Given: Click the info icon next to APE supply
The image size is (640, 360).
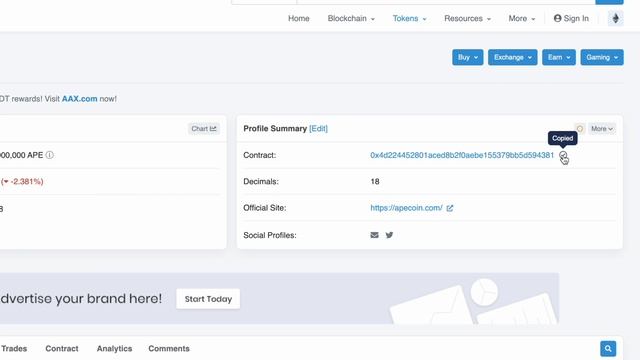Looking at the screenshot, I should click(x=49, y=155).
